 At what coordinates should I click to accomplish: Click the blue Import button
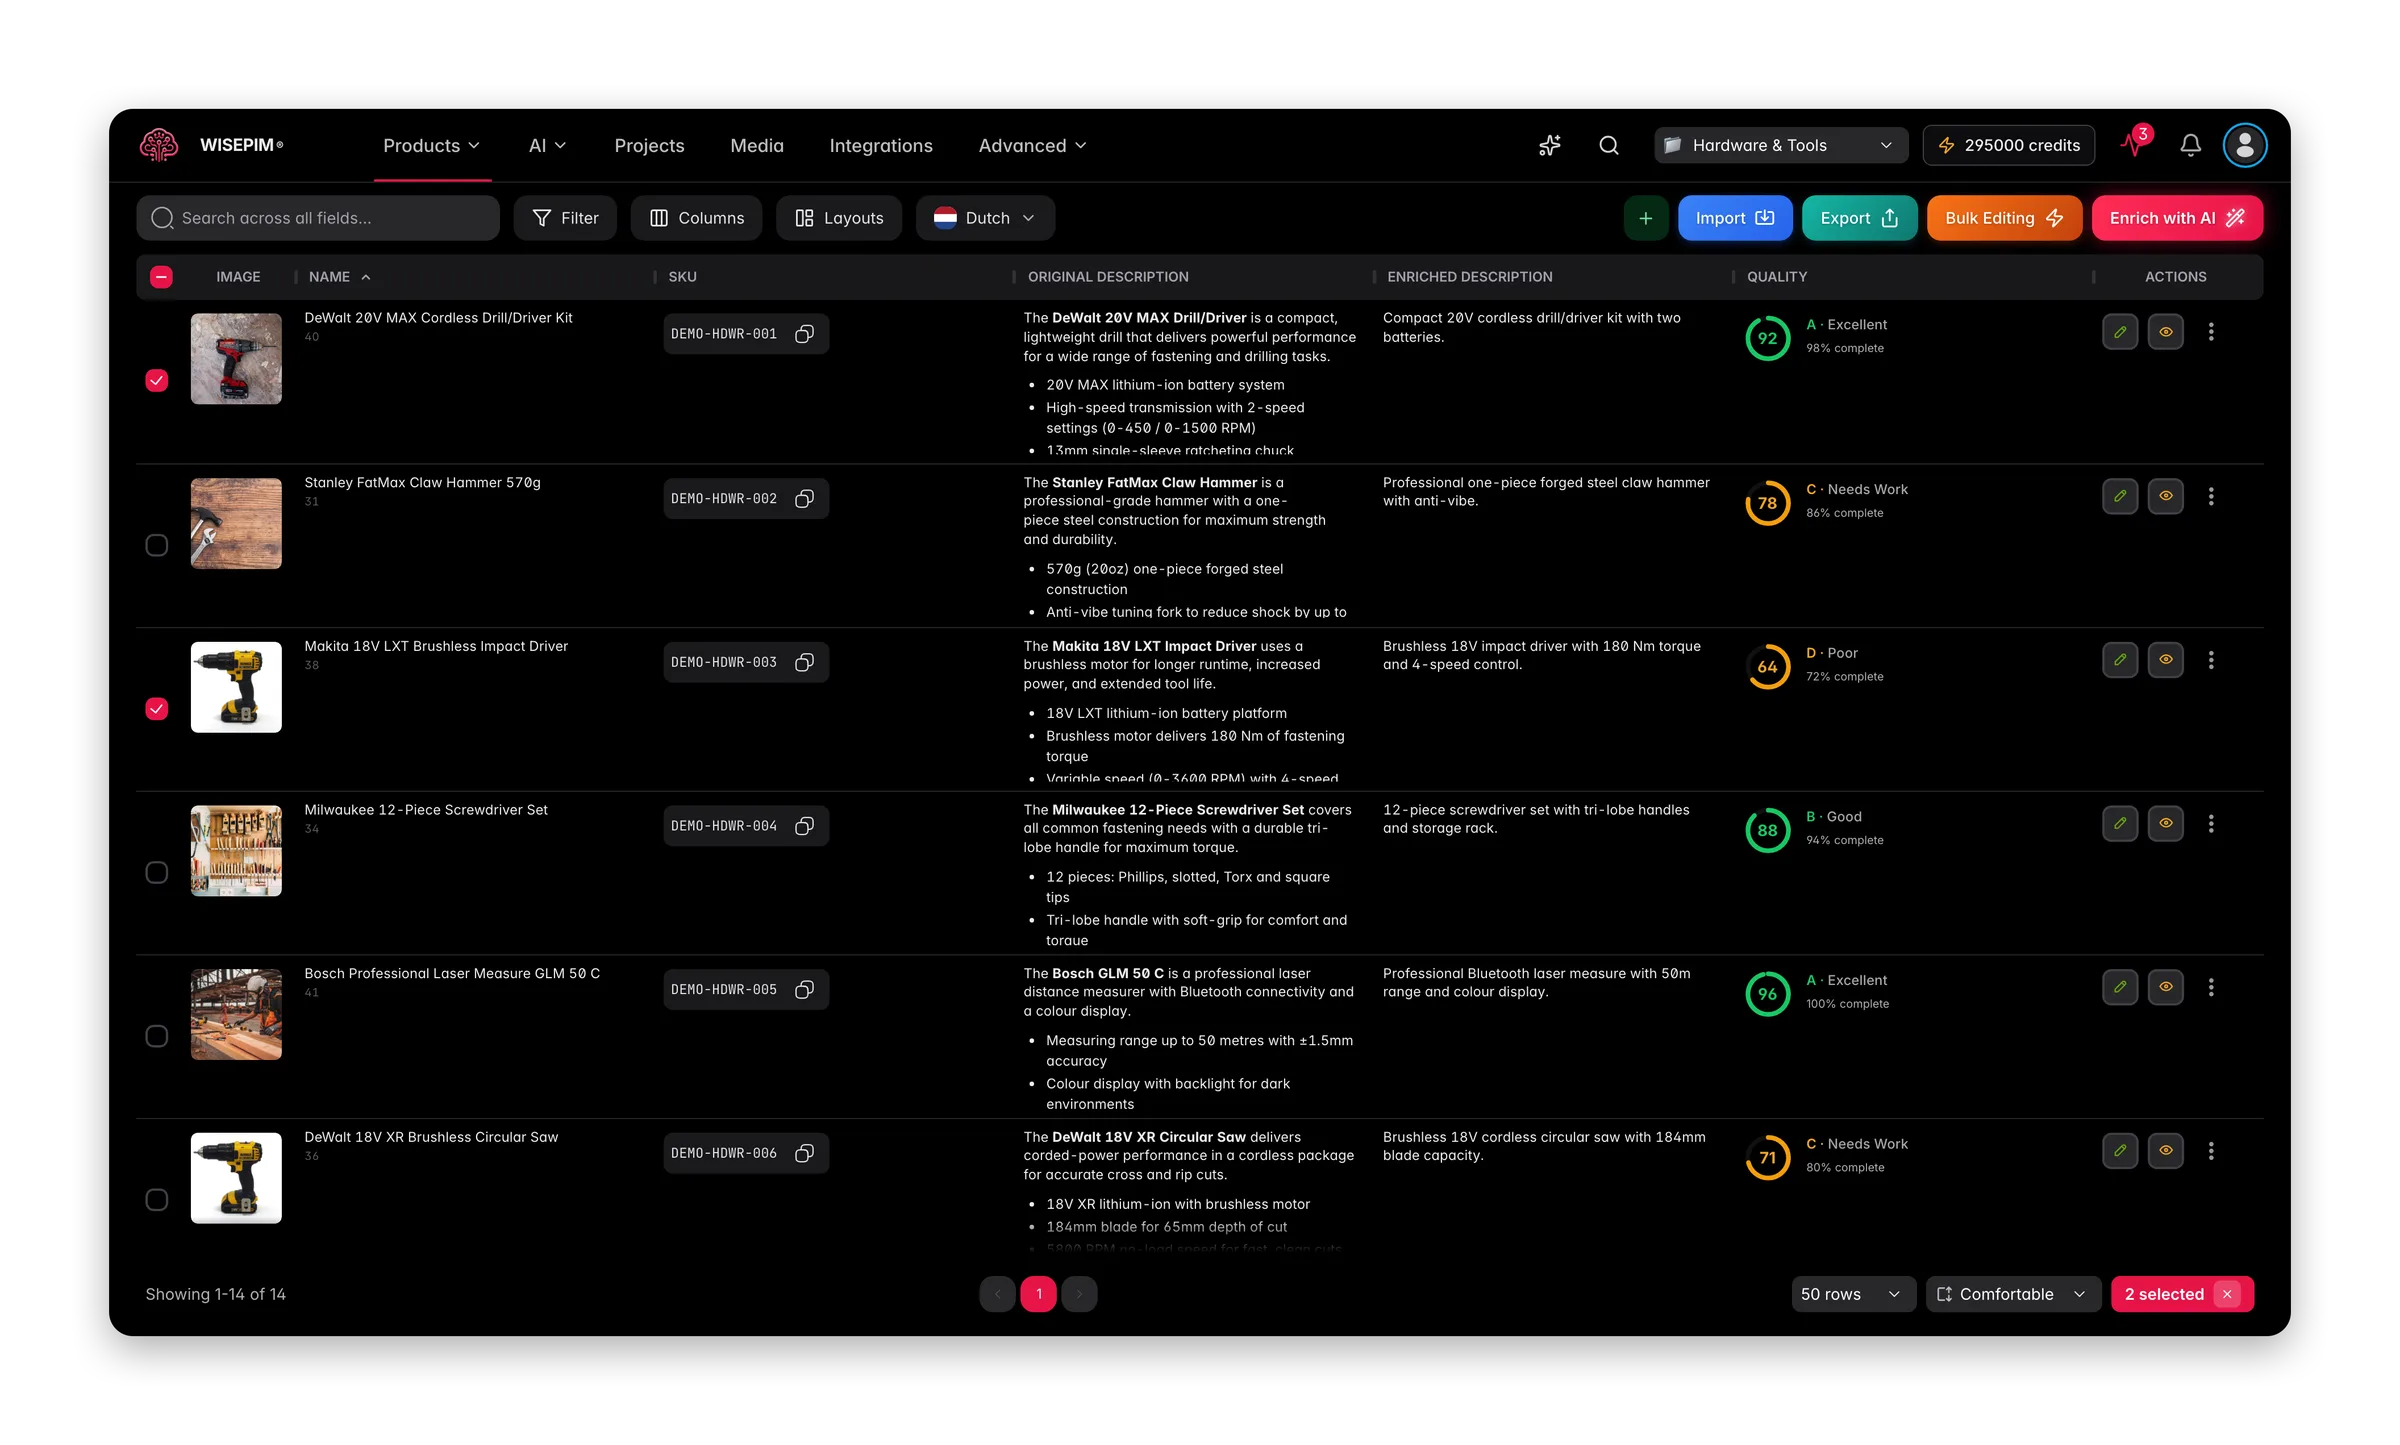click(x=1735, y=218)
